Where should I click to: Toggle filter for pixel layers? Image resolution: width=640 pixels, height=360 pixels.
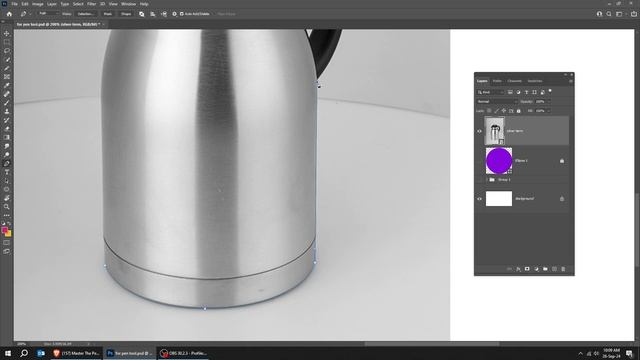(510, 92)
